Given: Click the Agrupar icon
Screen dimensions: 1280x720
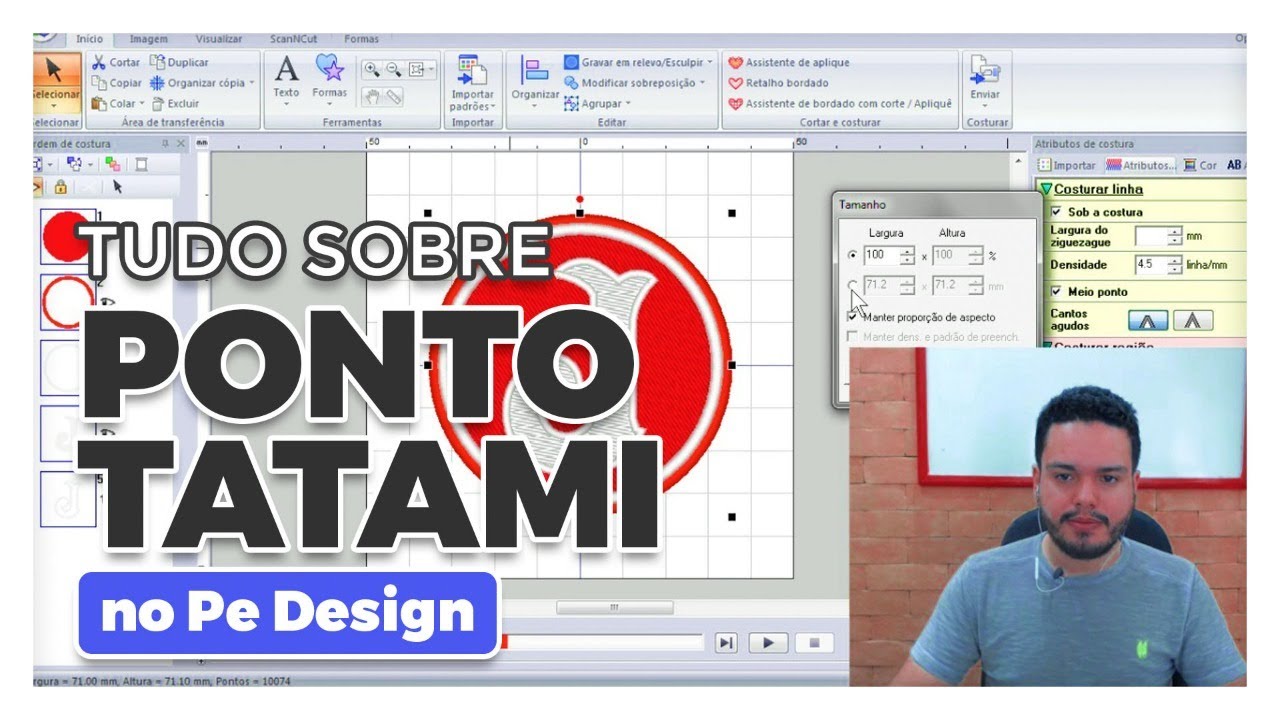Looking at the screenshot, I should tap(571, 103).
